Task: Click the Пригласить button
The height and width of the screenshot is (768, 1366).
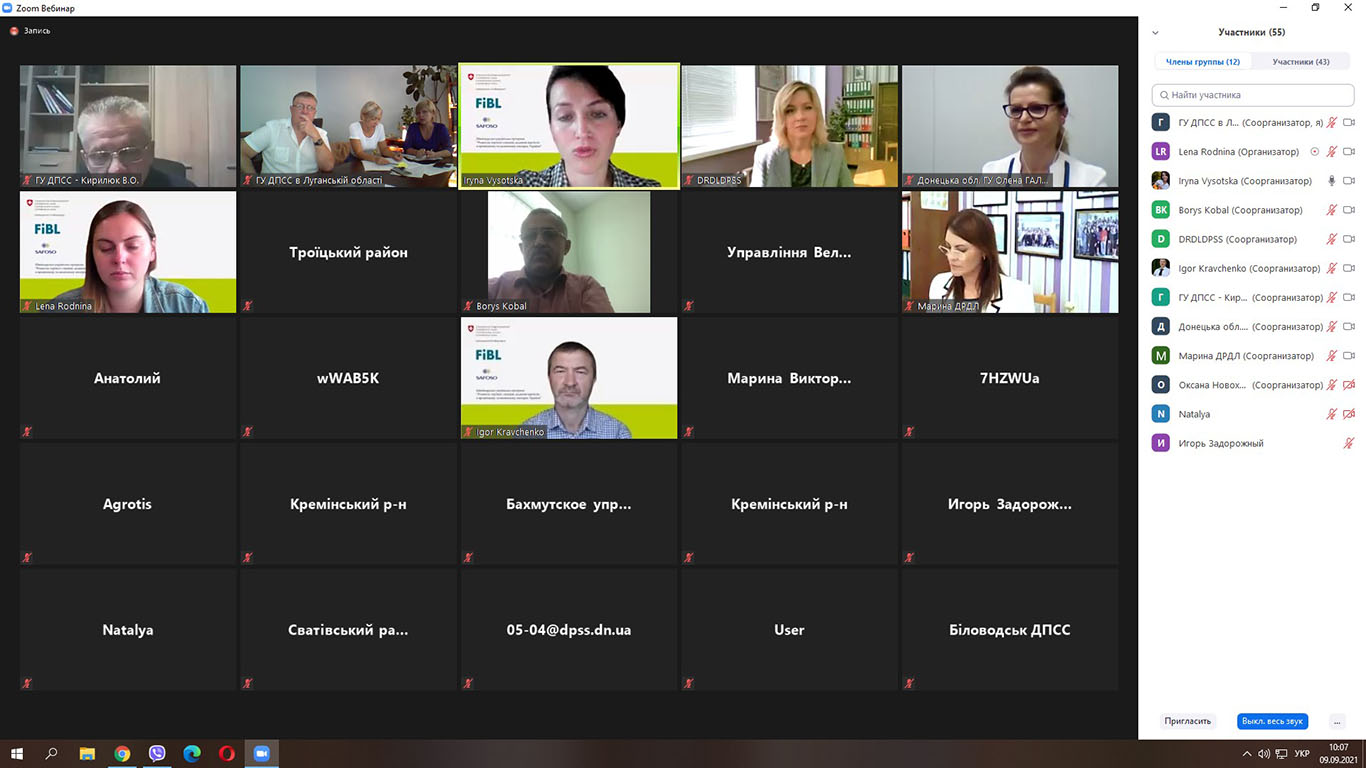Action: [x=1188, y=721]
